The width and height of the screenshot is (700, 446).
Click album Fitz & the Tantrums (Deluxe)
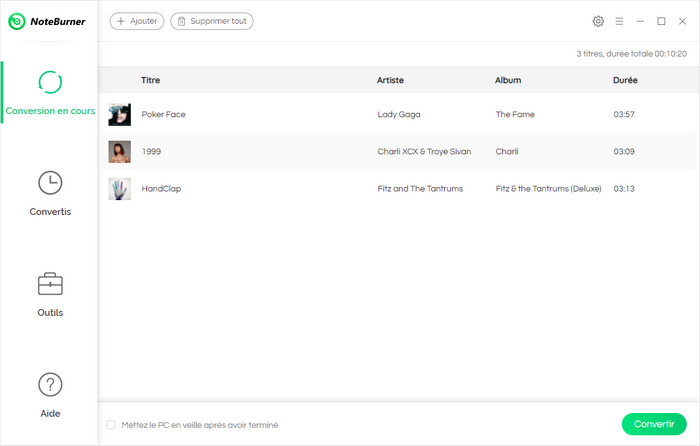coord(548,188)
